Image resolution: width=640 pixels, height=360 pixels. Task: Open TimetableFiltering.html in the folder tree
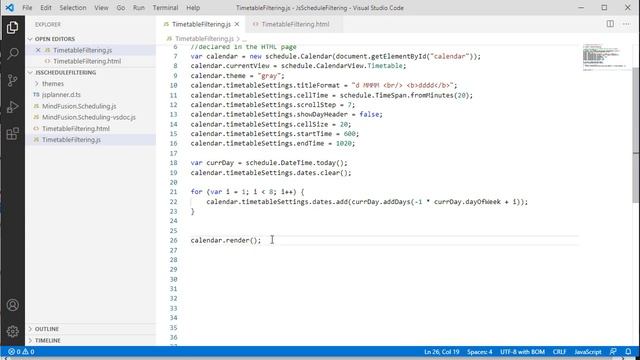[76, 128]
